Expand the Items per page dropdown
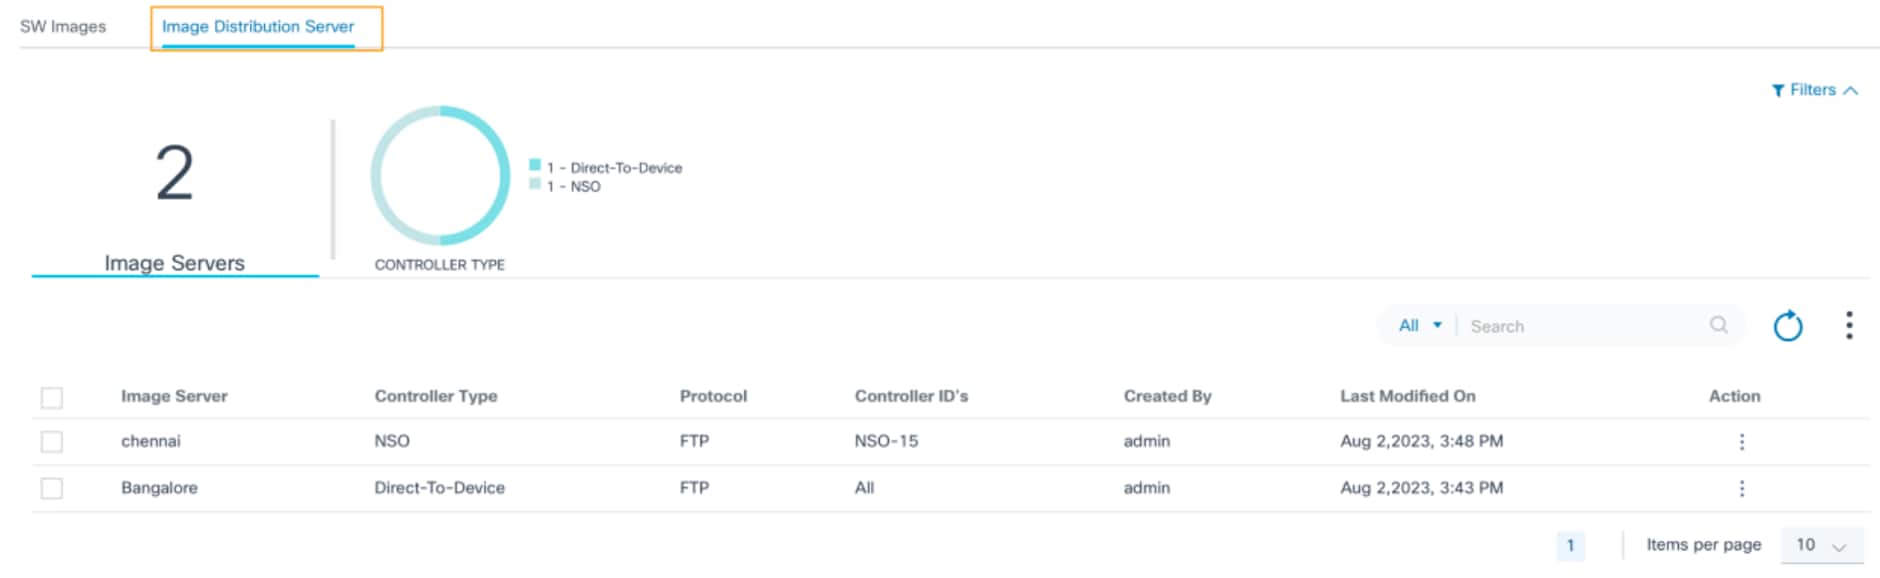1880x578 pixels. coord(1821,546)
